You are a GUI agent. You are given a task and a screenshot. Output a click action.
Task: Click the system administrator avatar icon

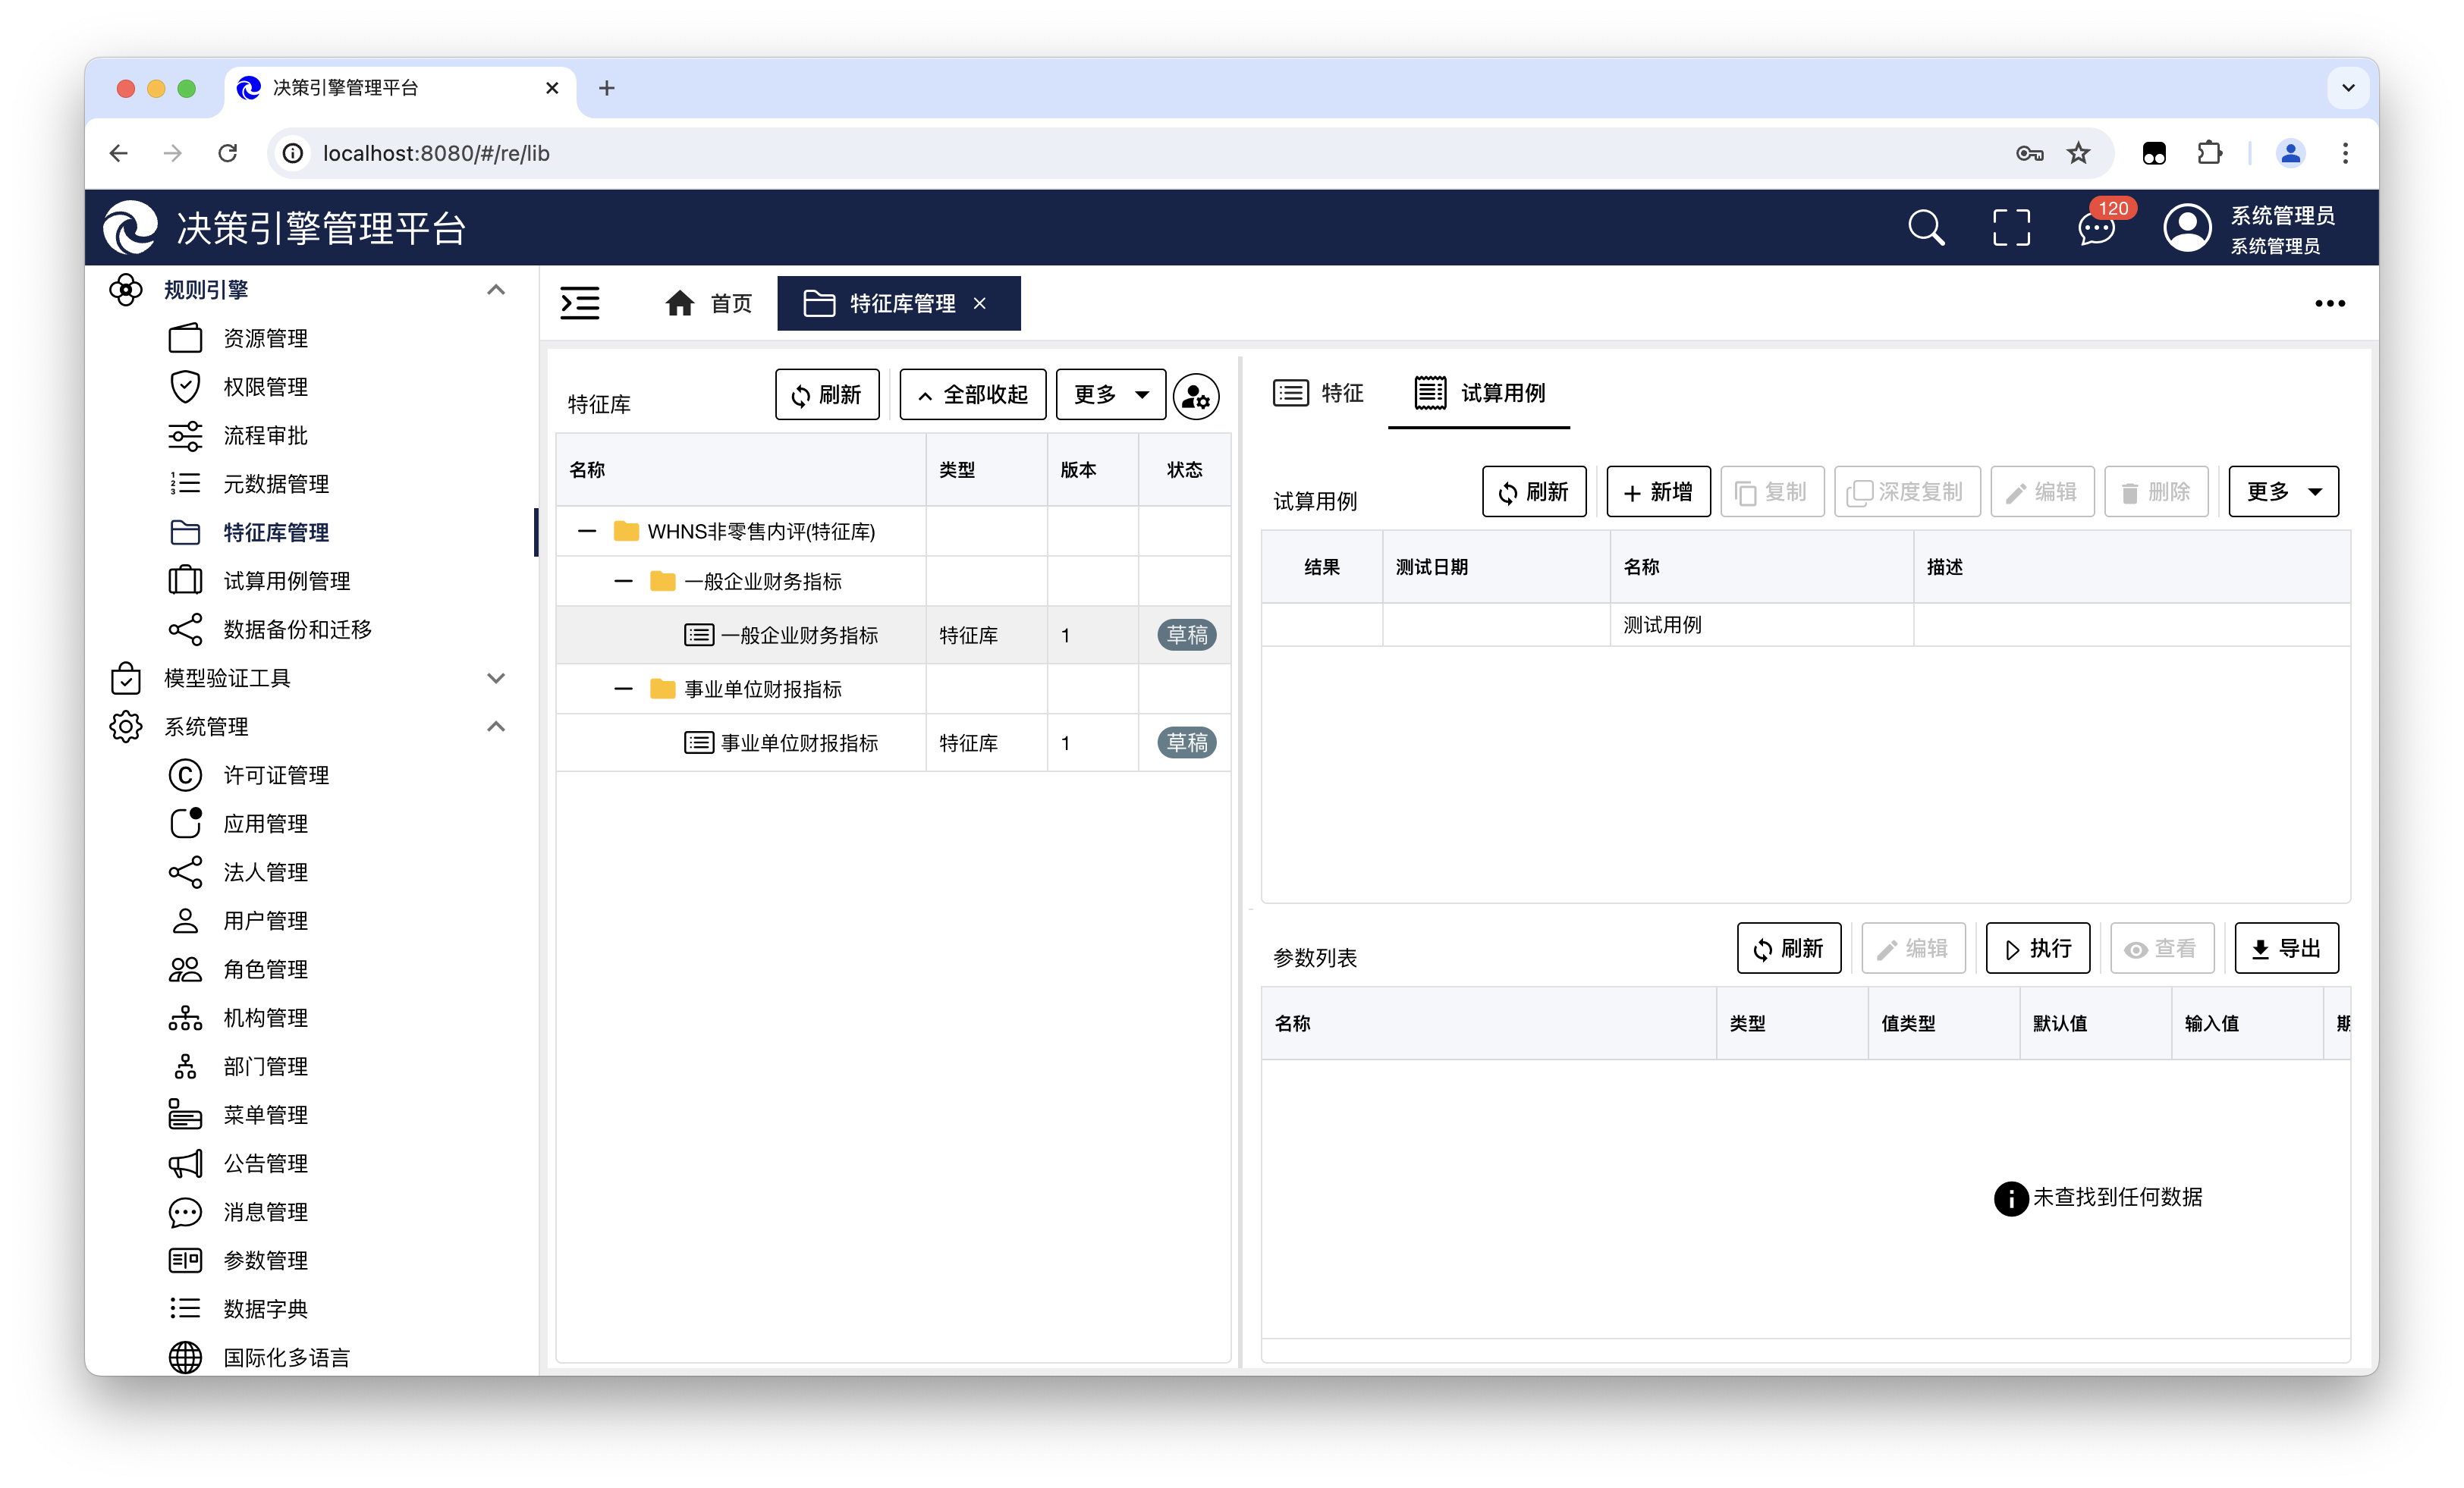point(2187,228)
